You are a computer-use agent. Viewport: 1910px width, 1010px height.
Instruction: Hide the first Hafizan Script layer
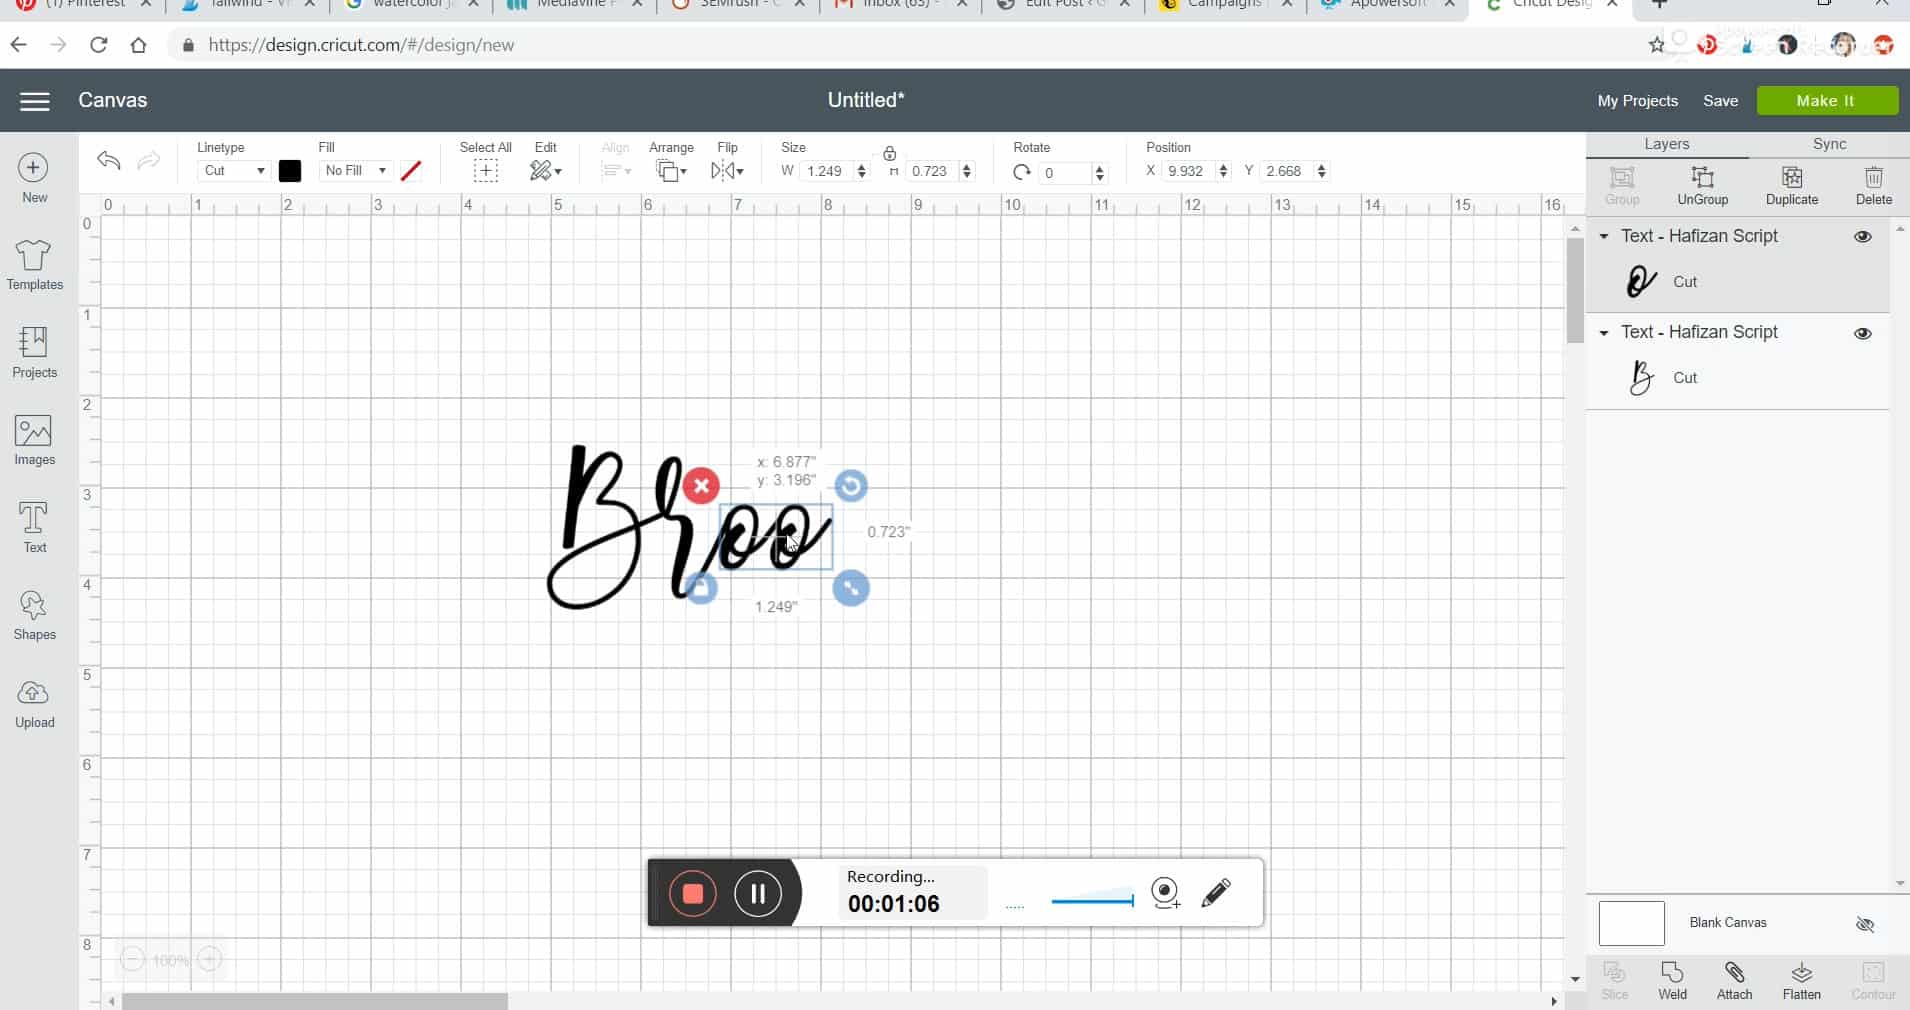[x=1862, y=237]
